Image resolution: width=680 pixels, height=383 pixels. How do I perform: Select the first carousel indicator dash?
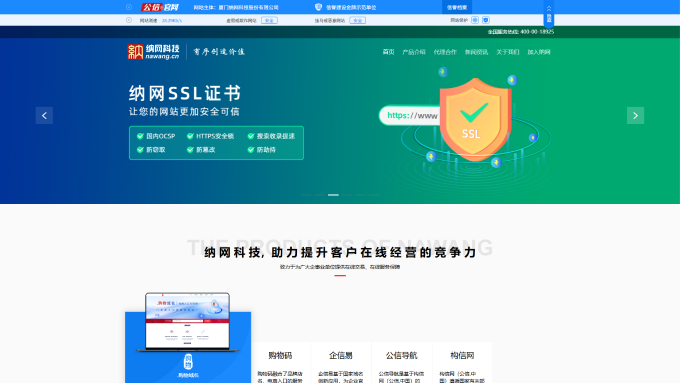click(306, 195)
